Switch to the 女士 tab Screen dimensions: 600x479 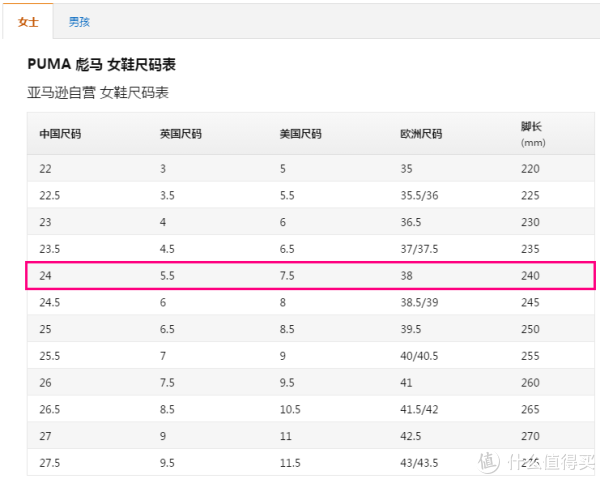click(28, 21)
